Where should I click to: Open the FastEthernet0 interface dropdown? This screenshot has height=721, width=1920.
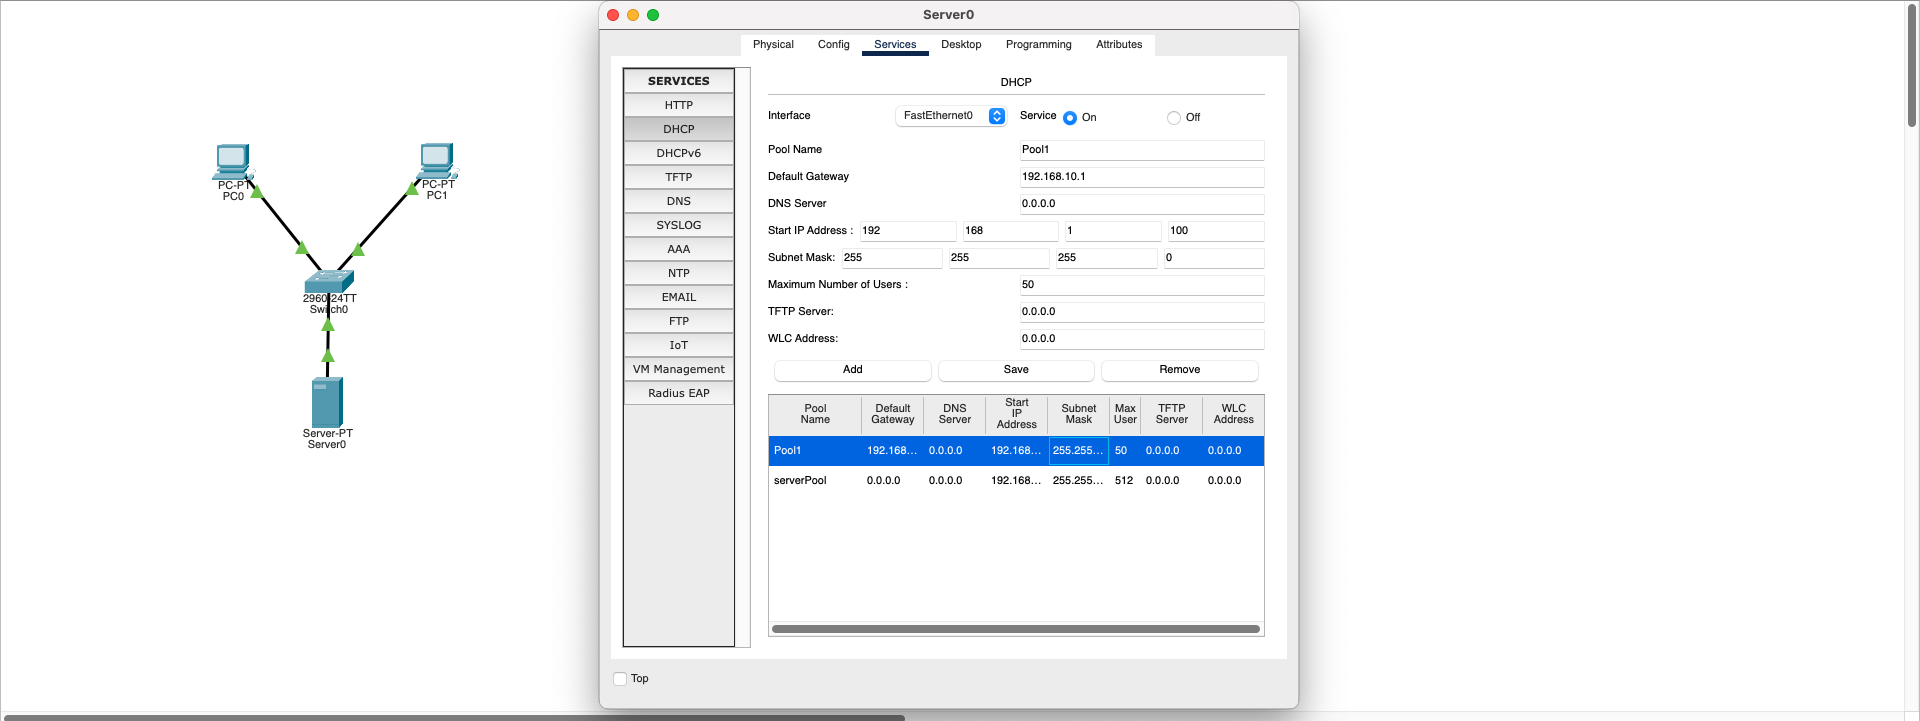pyautogui.click(x=951, y=116)
